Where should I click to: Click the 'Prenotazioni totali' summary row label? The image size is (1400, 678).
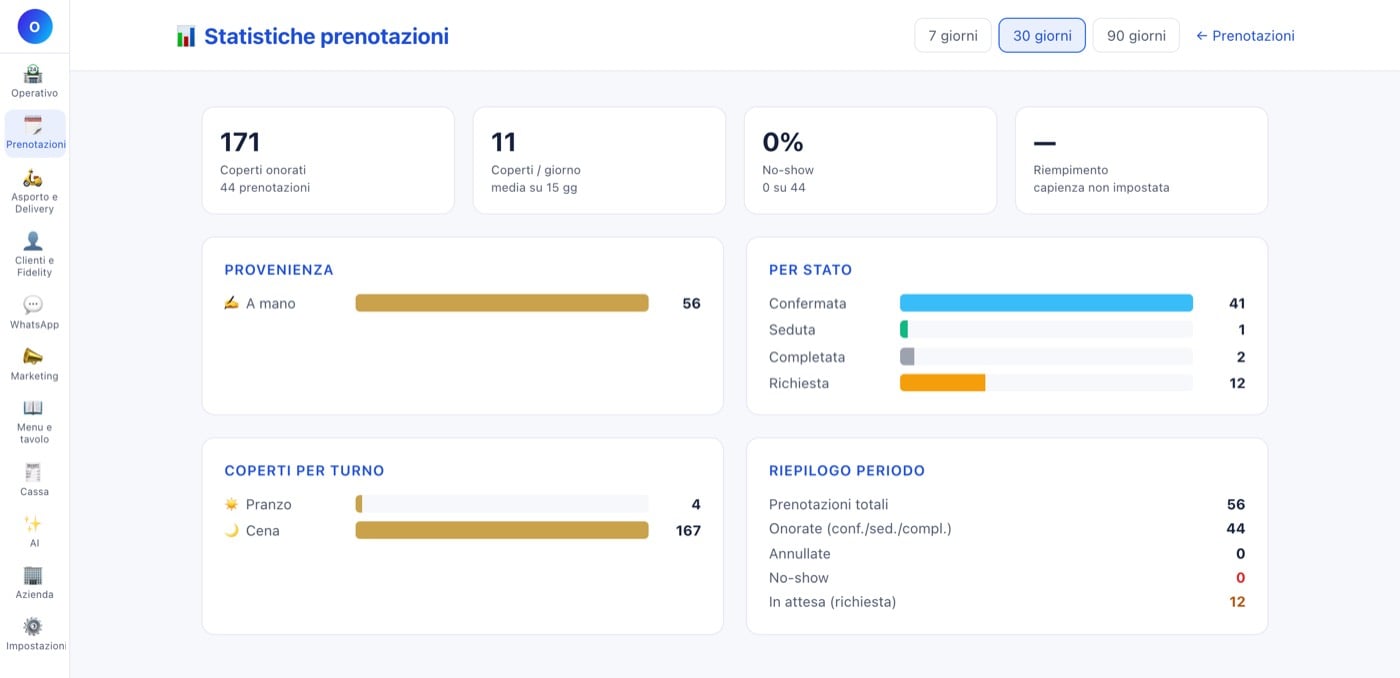pyautogui.click(x=828, y=504)
